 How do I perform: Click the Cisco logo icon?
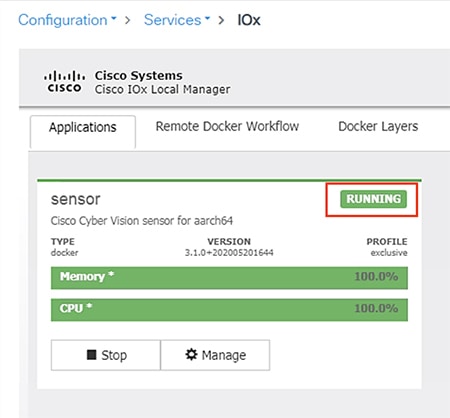tap(64, 82)
